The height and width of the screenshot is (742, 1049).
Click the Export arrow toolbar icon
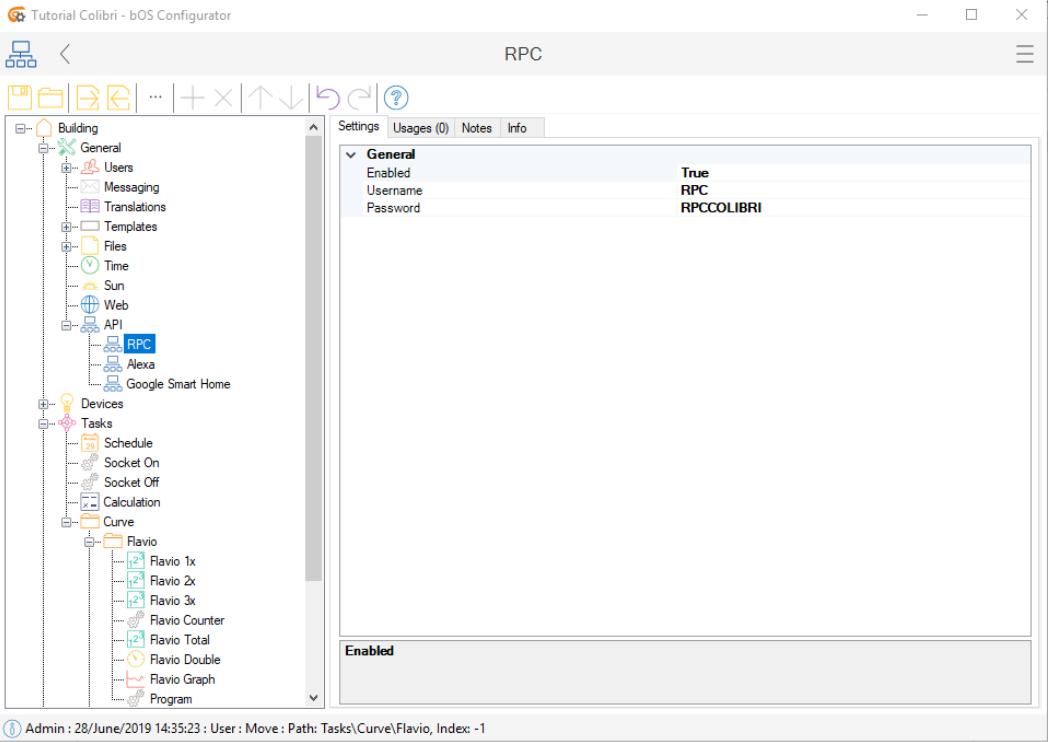point(88,98)
